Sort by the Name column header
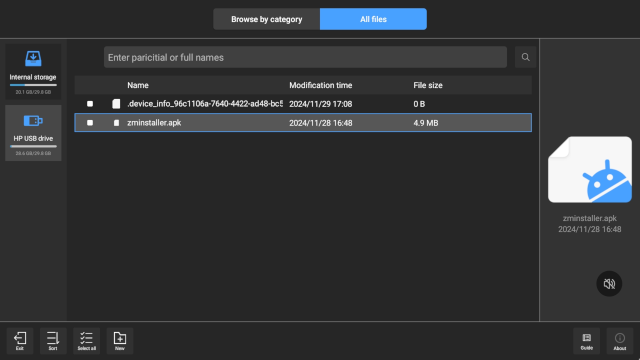This screenshot has height=360, width=640. click(x=138, y=85)
